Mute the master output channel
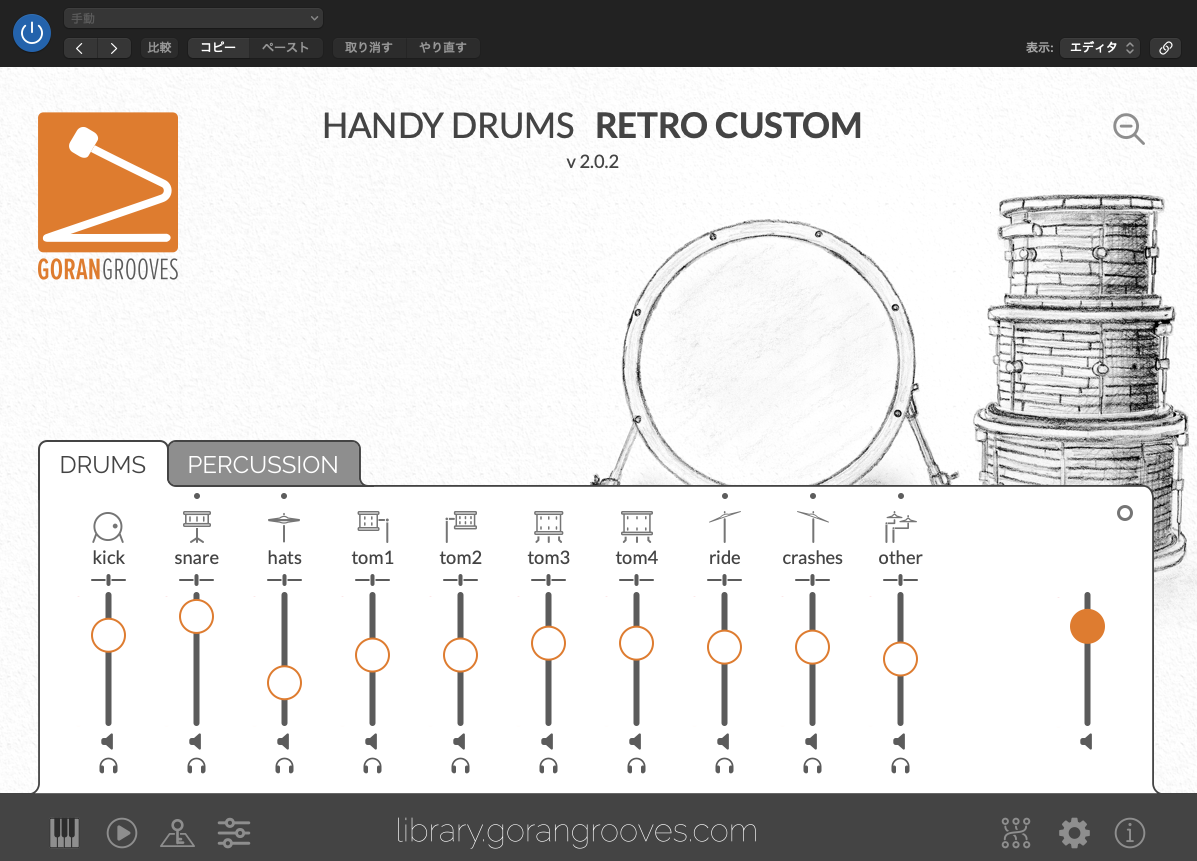1197x861 pixels. 1086,741
